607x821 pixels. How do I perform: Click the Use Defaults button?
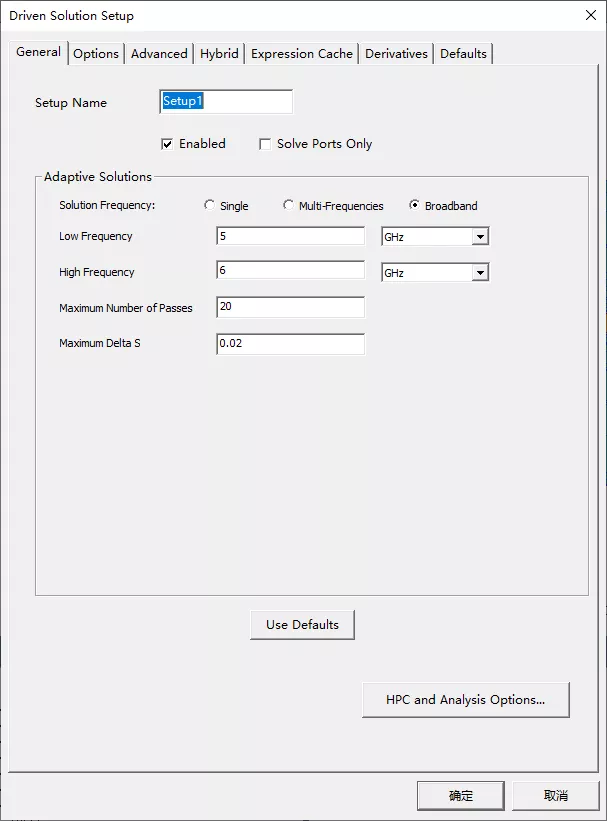(x=302, y=625)
